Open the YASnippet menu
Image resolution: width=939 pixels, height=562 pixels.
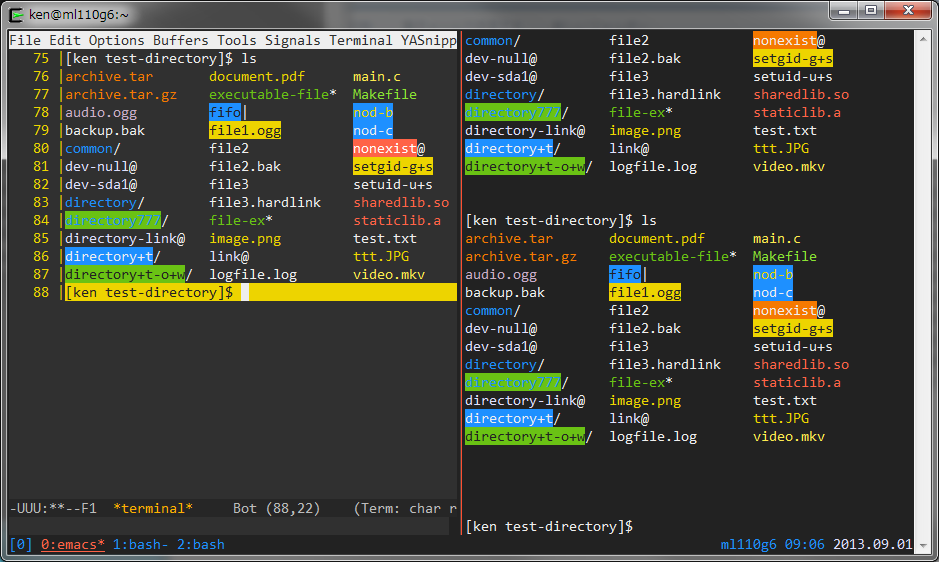429,40
